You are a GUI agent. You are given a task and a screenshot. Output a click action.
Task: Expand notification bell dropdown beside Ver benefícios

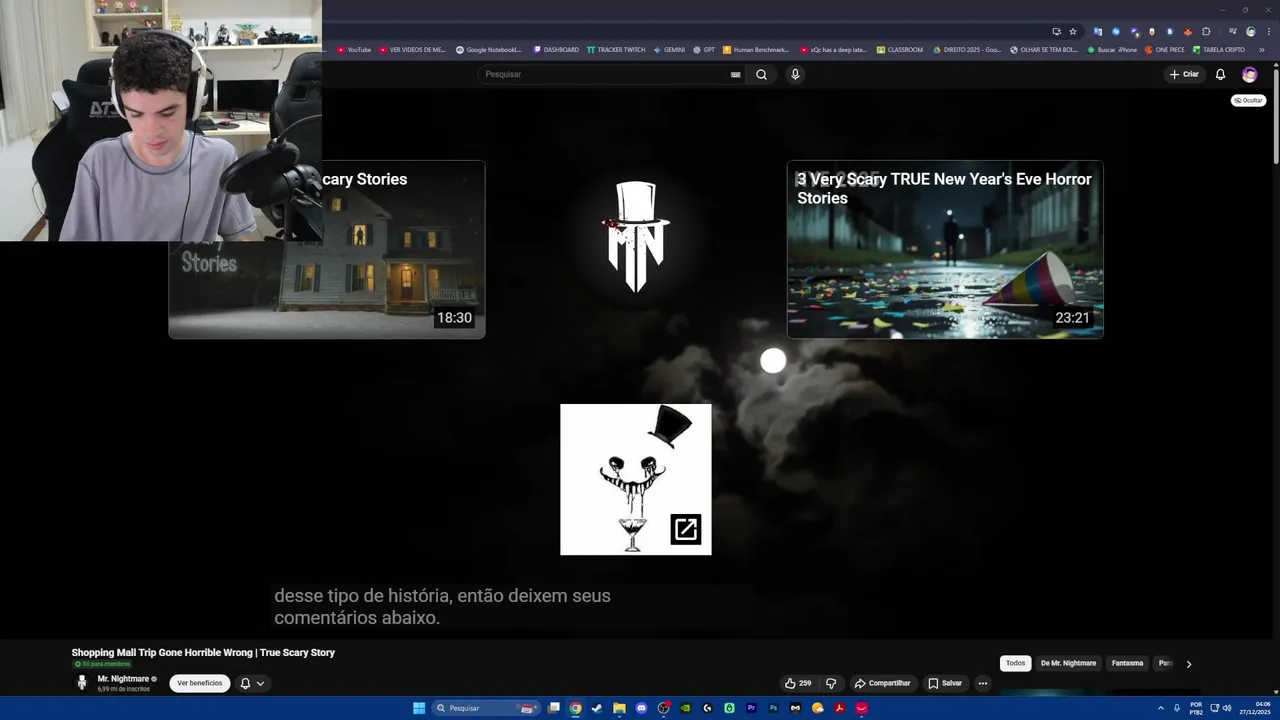(252, 683)
